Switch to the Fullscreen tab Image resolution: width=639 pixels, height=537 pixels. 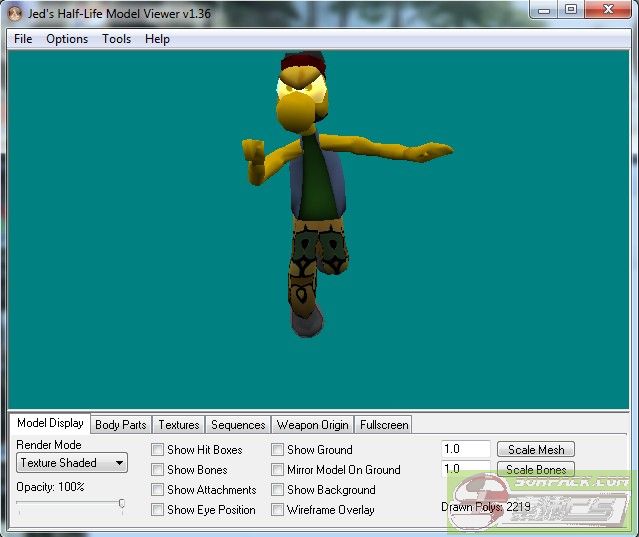tap(384, 425)
